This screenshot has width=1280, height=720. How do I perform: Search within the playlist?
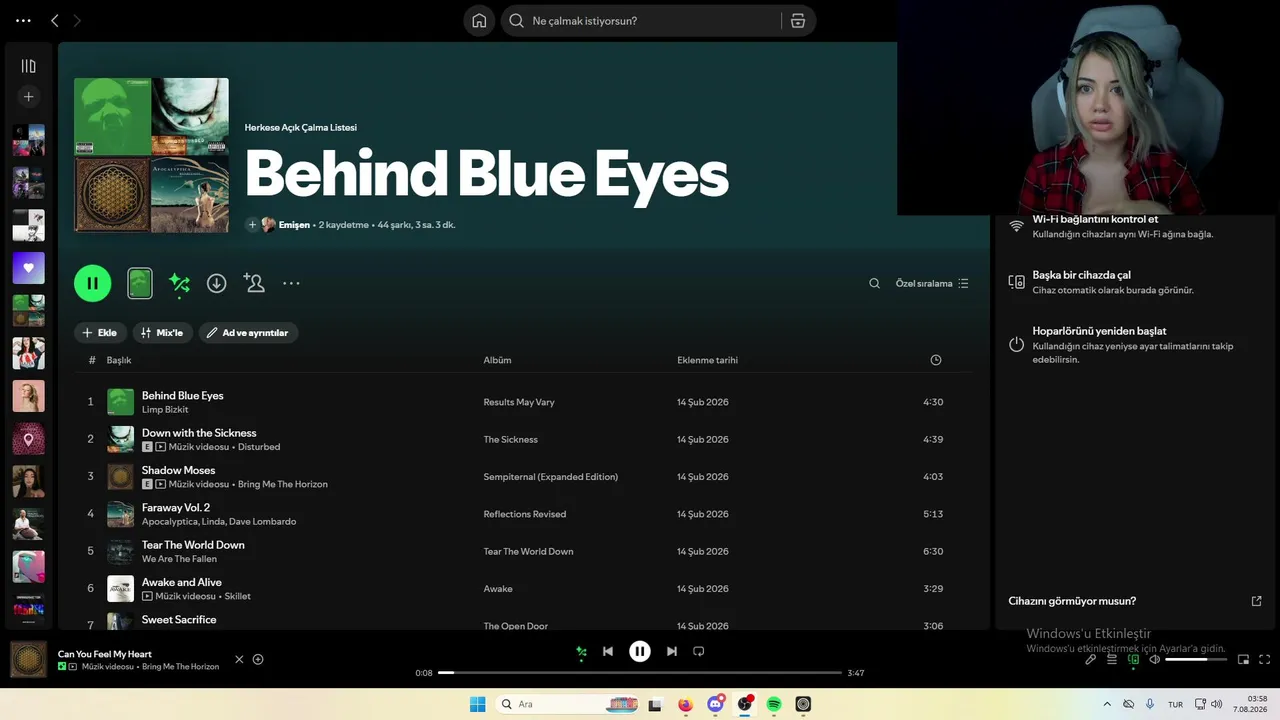tap(874, 283)
